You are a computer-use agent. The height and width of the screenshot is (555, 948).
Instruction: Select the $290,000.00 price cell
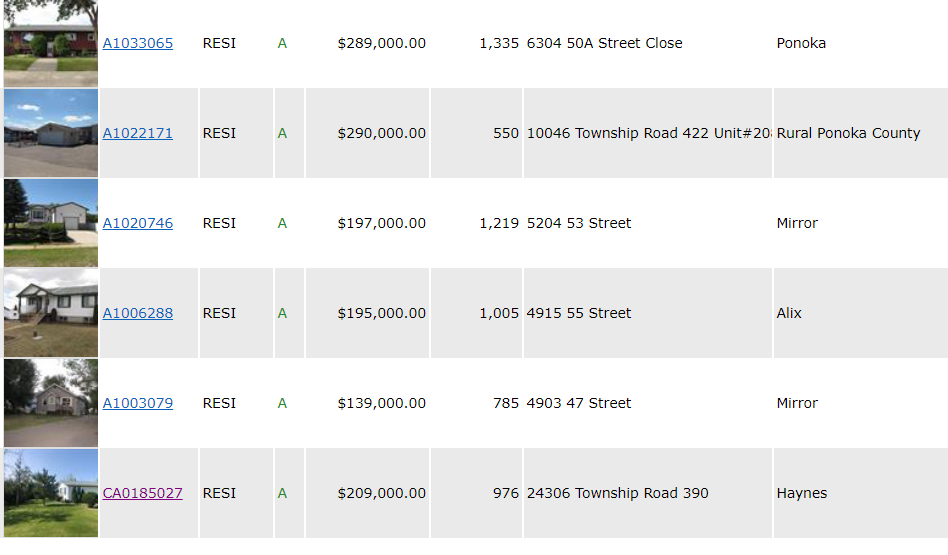pyautogui.click(x=368, y=133)
